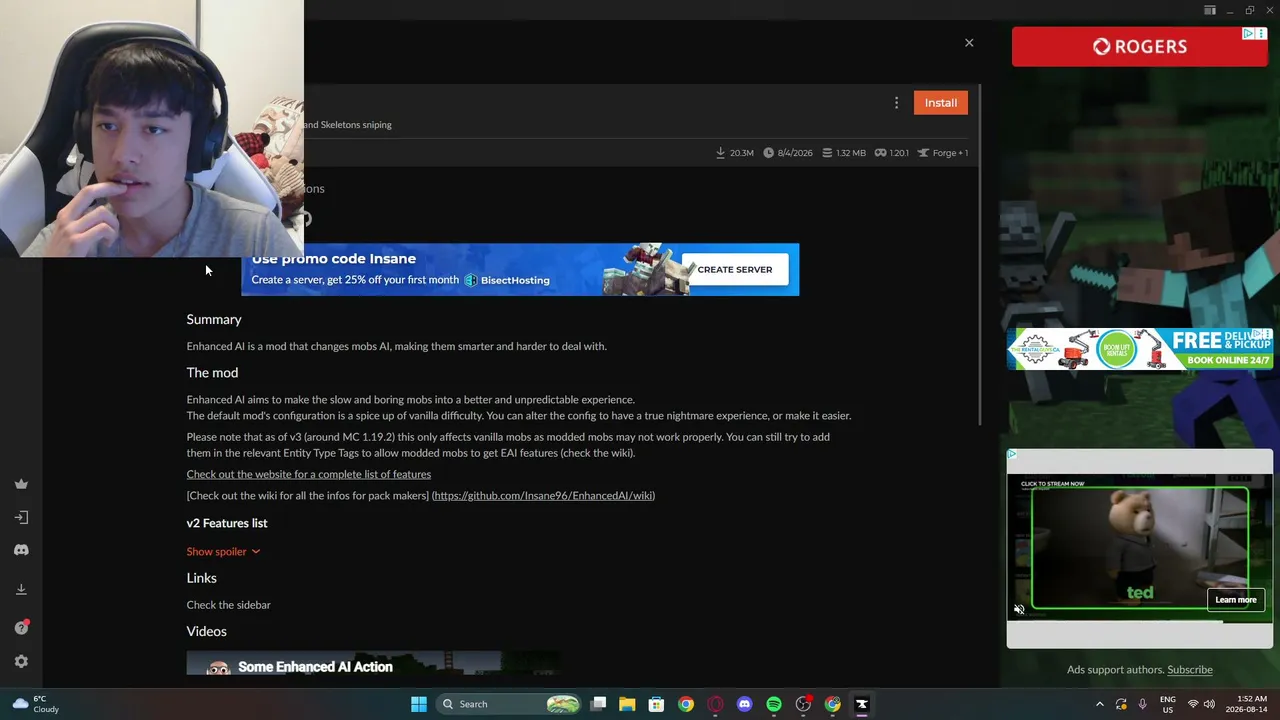Click the taskbar Search box
Viewport: 1280px width, 720px height.
click(x=510, y=704)
